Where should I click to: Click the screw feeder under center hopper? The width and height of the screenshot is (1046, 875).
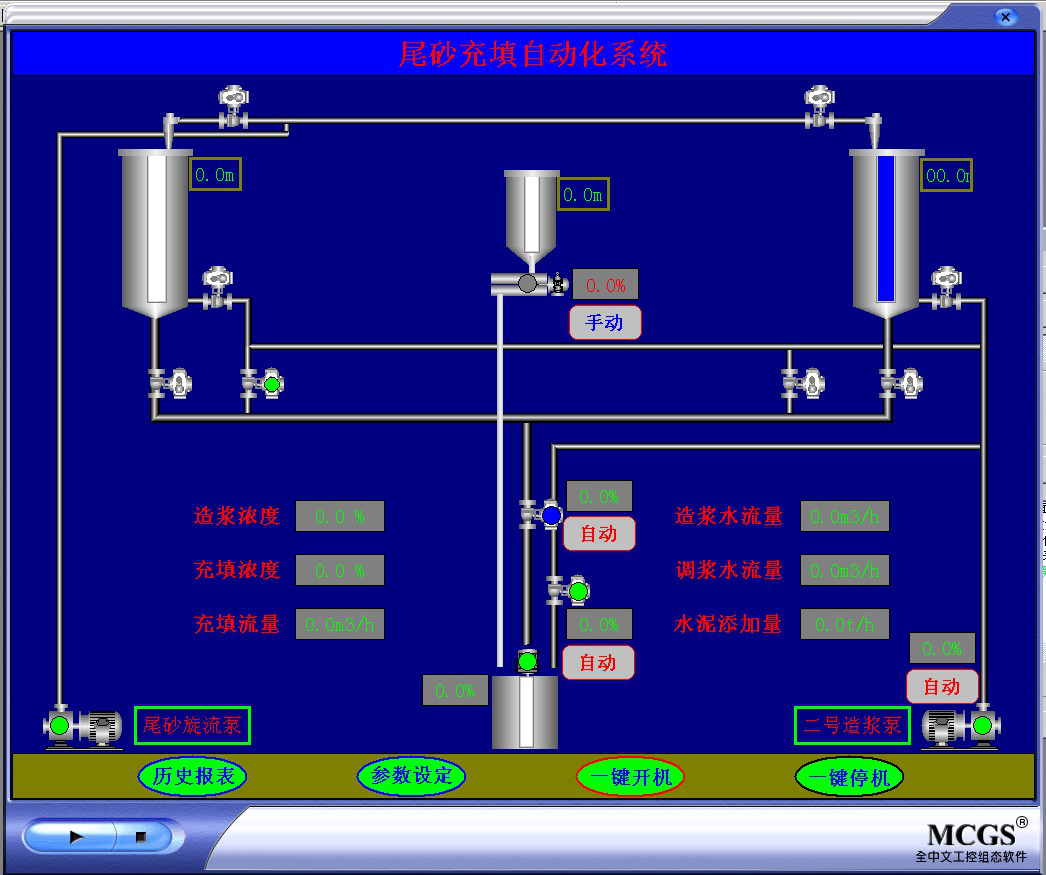528,284
